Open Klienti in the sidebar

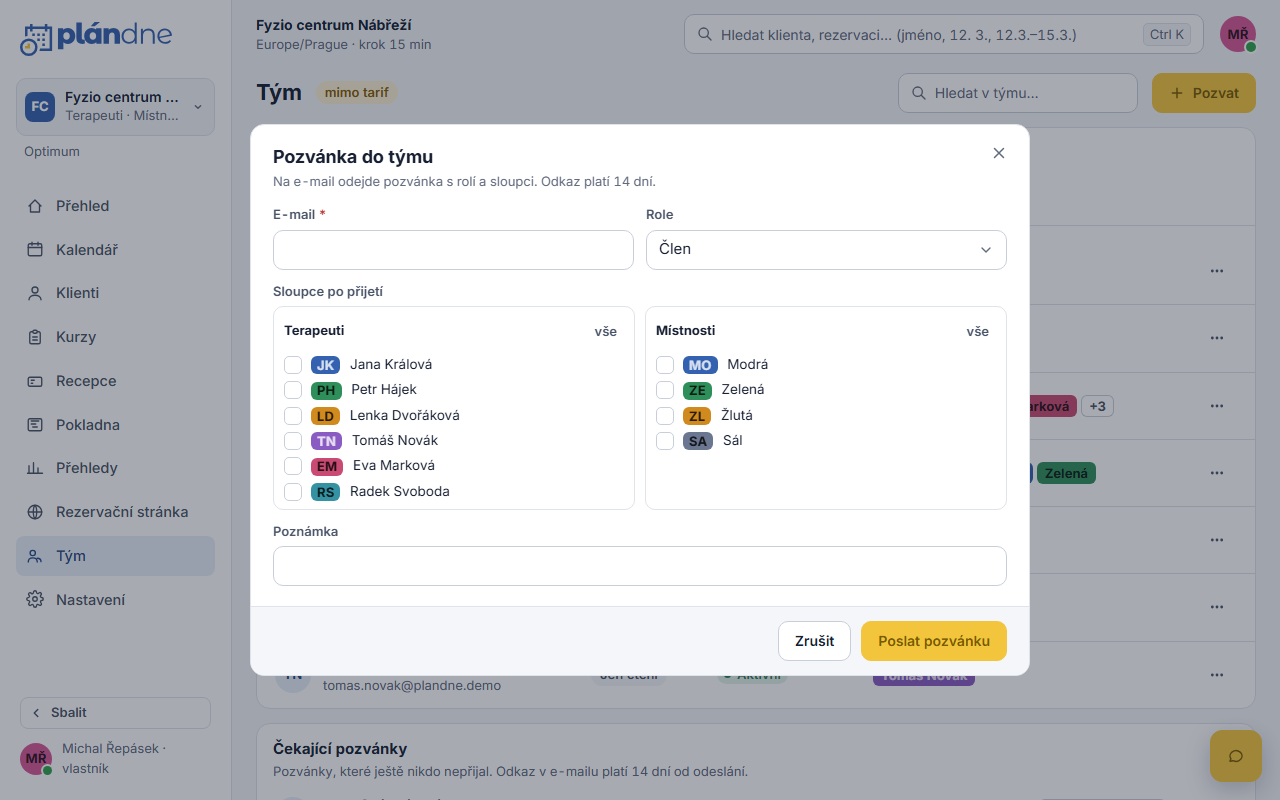(115, 293)
